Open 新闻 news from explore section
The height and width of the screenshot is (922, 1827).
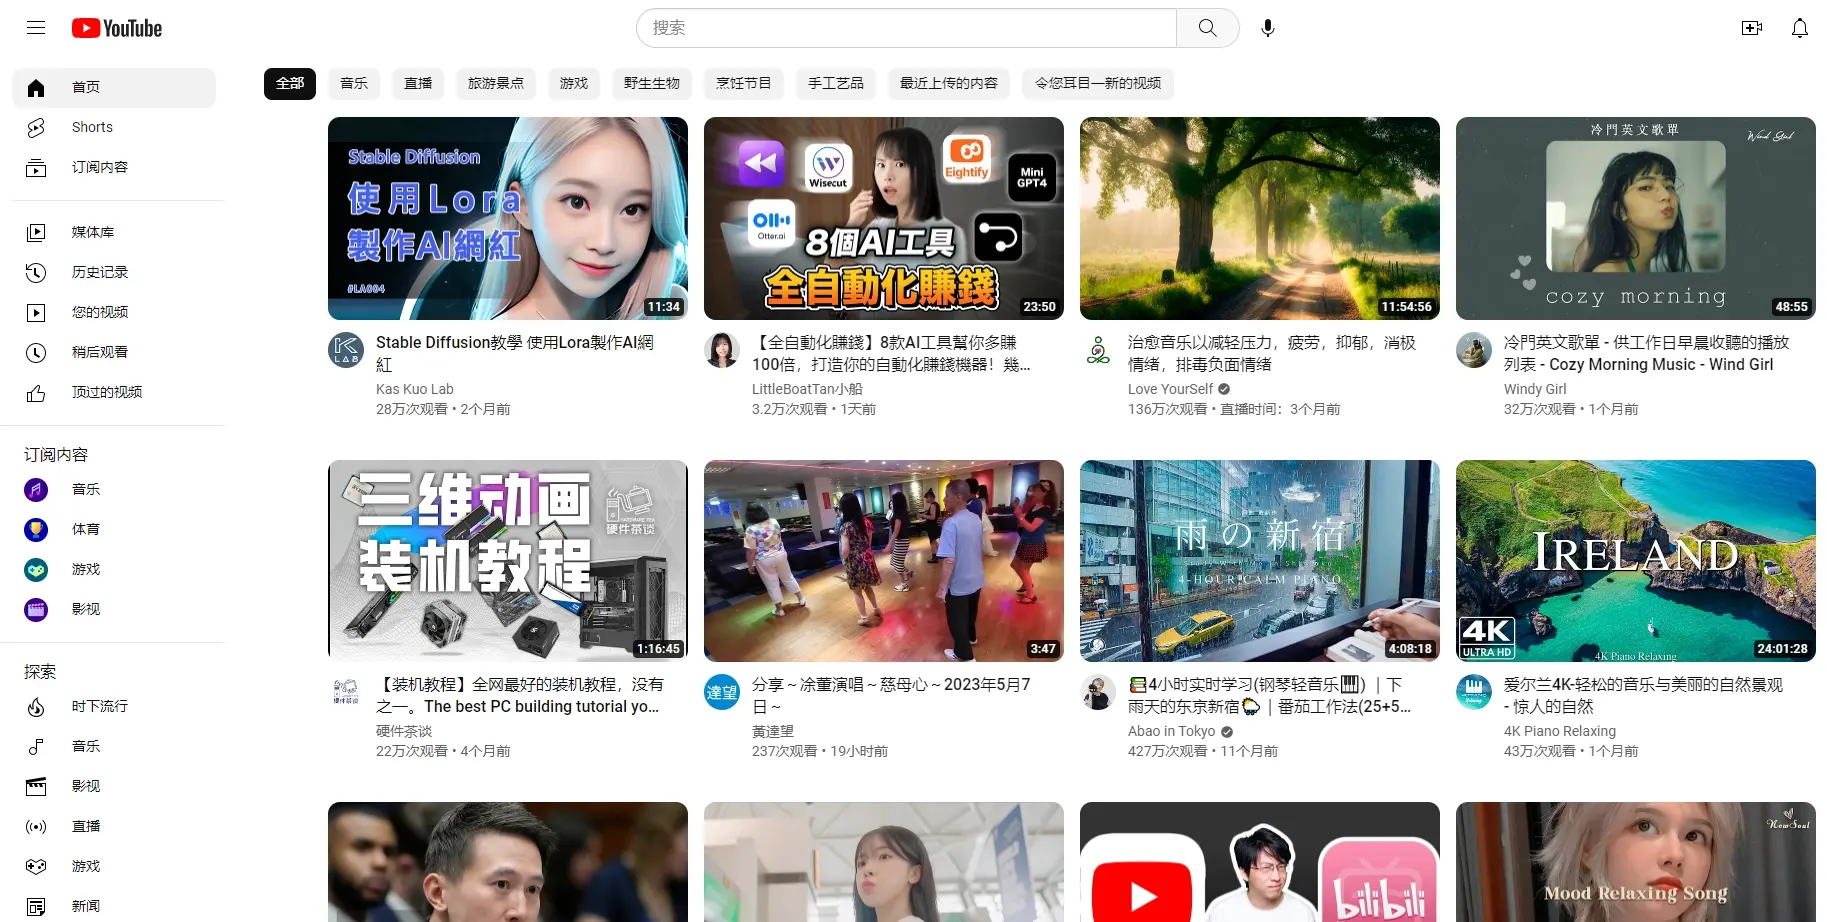[x=85, y=905]
